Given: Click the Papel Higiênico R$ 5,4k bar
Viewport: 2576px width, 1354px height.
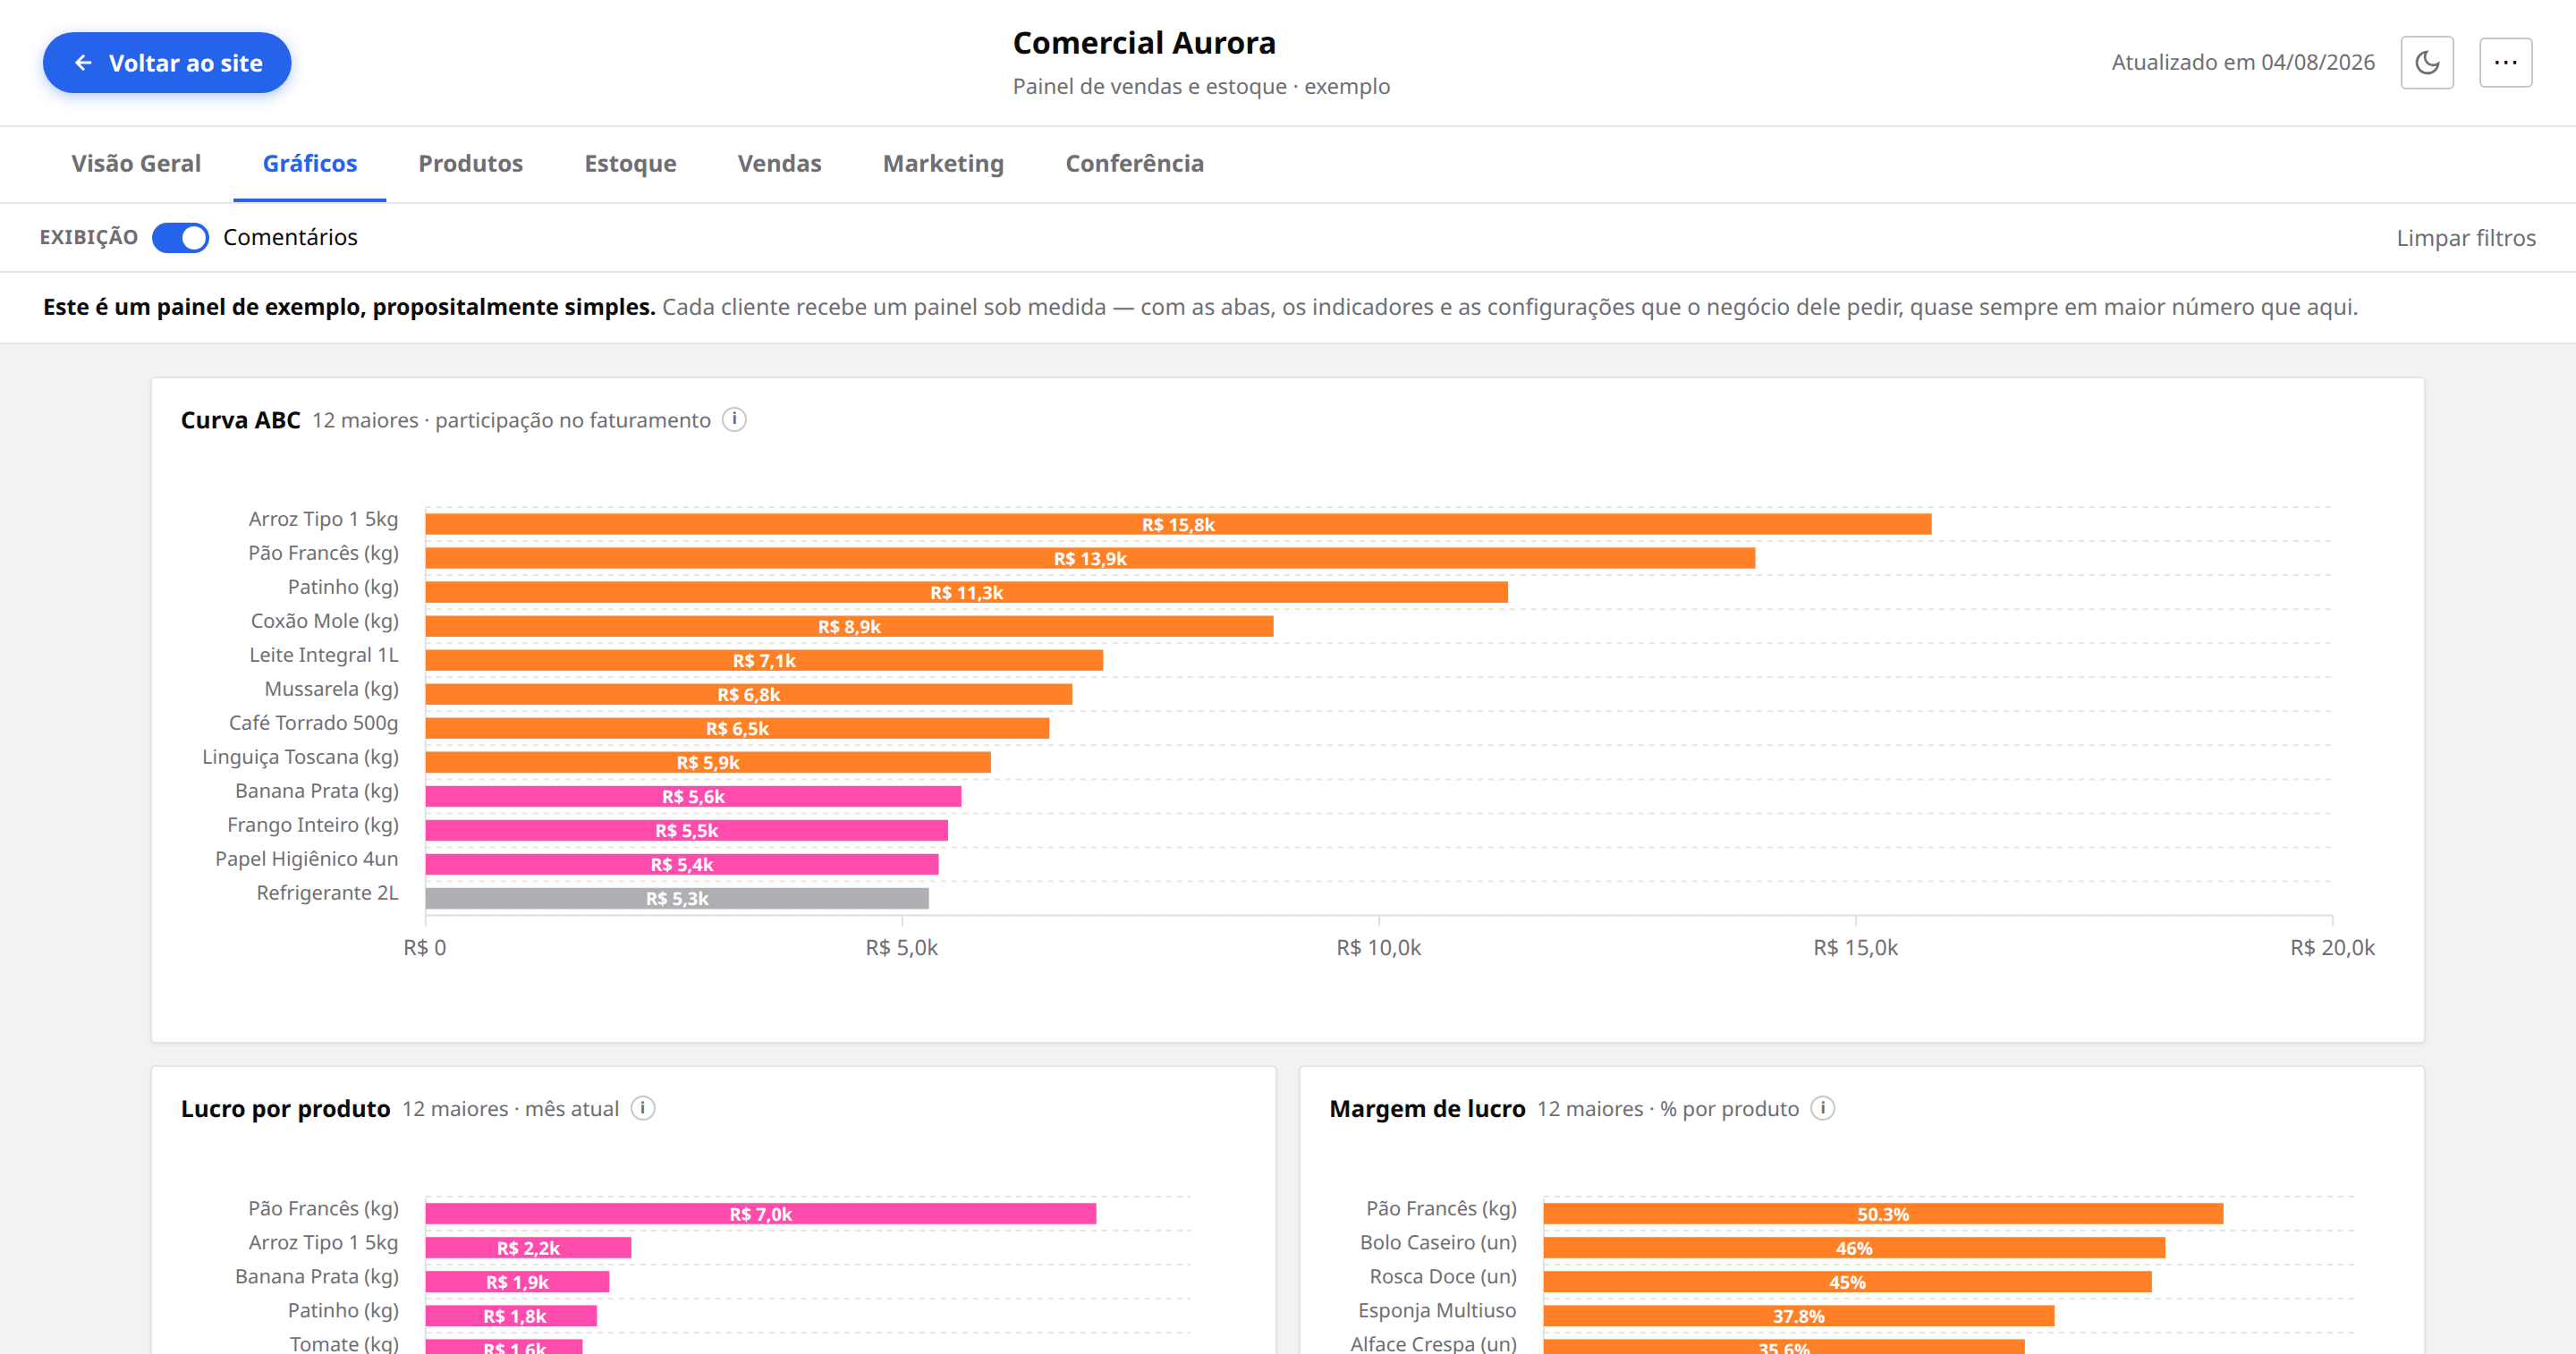Looking at the screenshot, I should click(x=682, y=864).
